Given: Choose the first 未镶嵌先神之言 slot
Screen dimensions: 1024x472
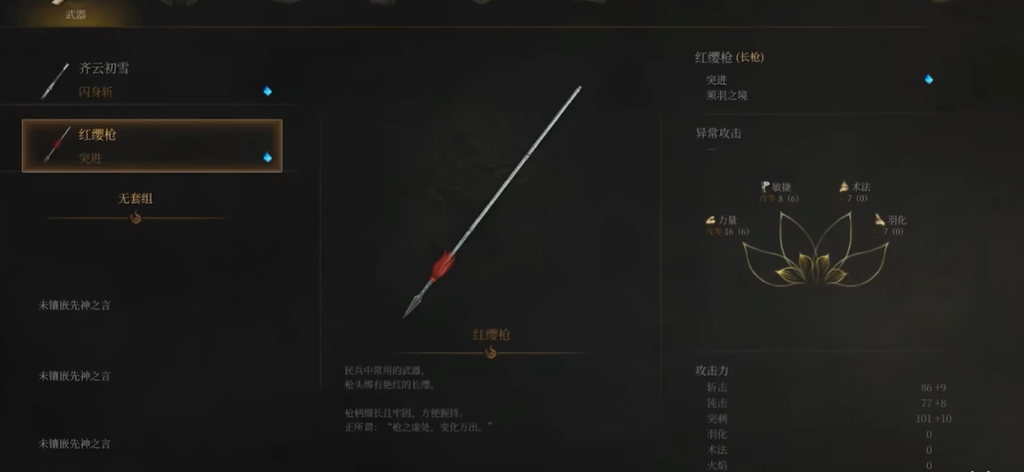Looking at the screenshot, I should click(x=74, y=306).
